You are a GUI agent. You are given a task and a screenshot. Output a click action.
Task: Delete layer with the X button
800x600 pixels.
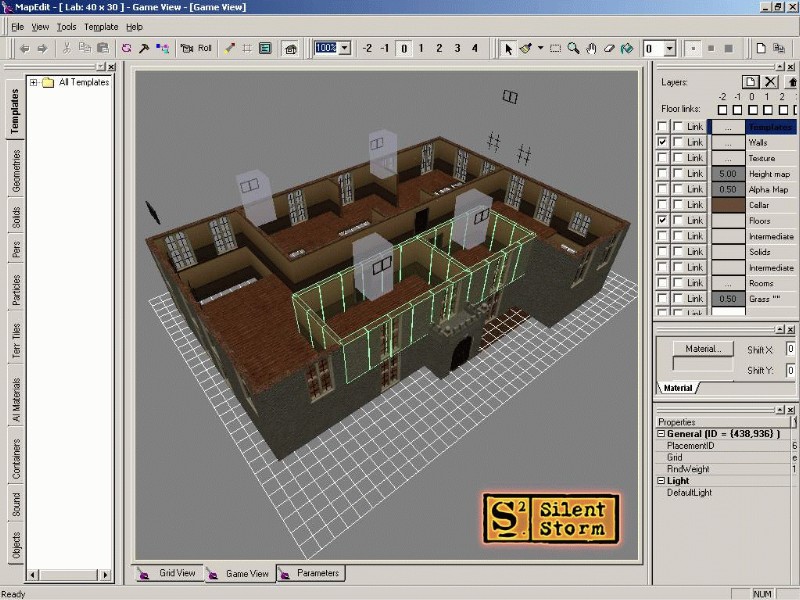click(770, 82)
